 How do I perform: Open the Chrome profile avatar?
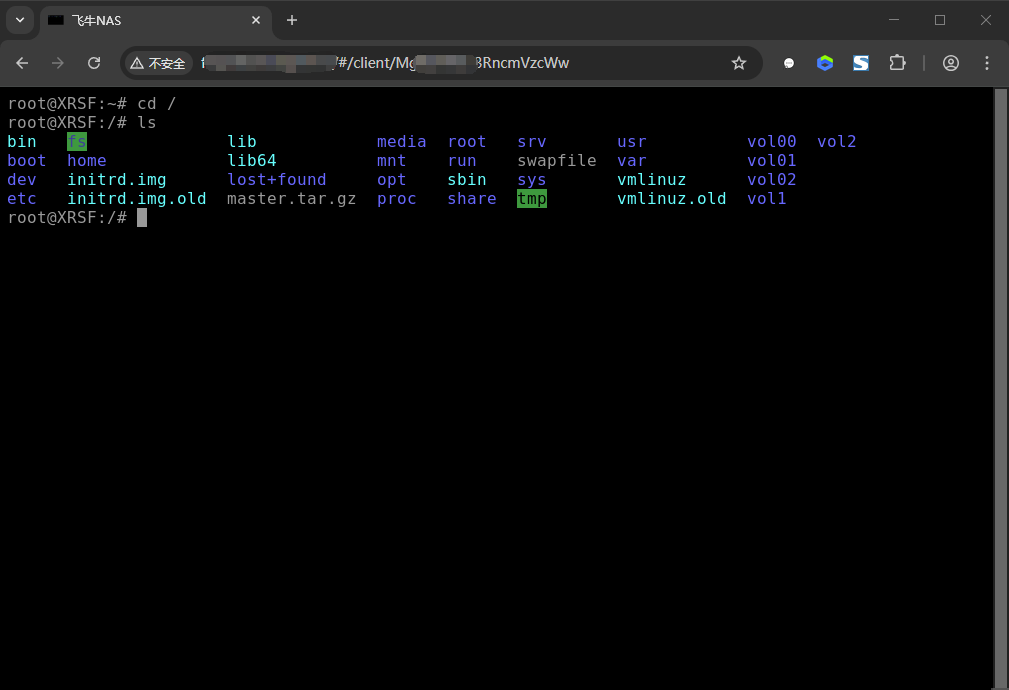(951, 63)
